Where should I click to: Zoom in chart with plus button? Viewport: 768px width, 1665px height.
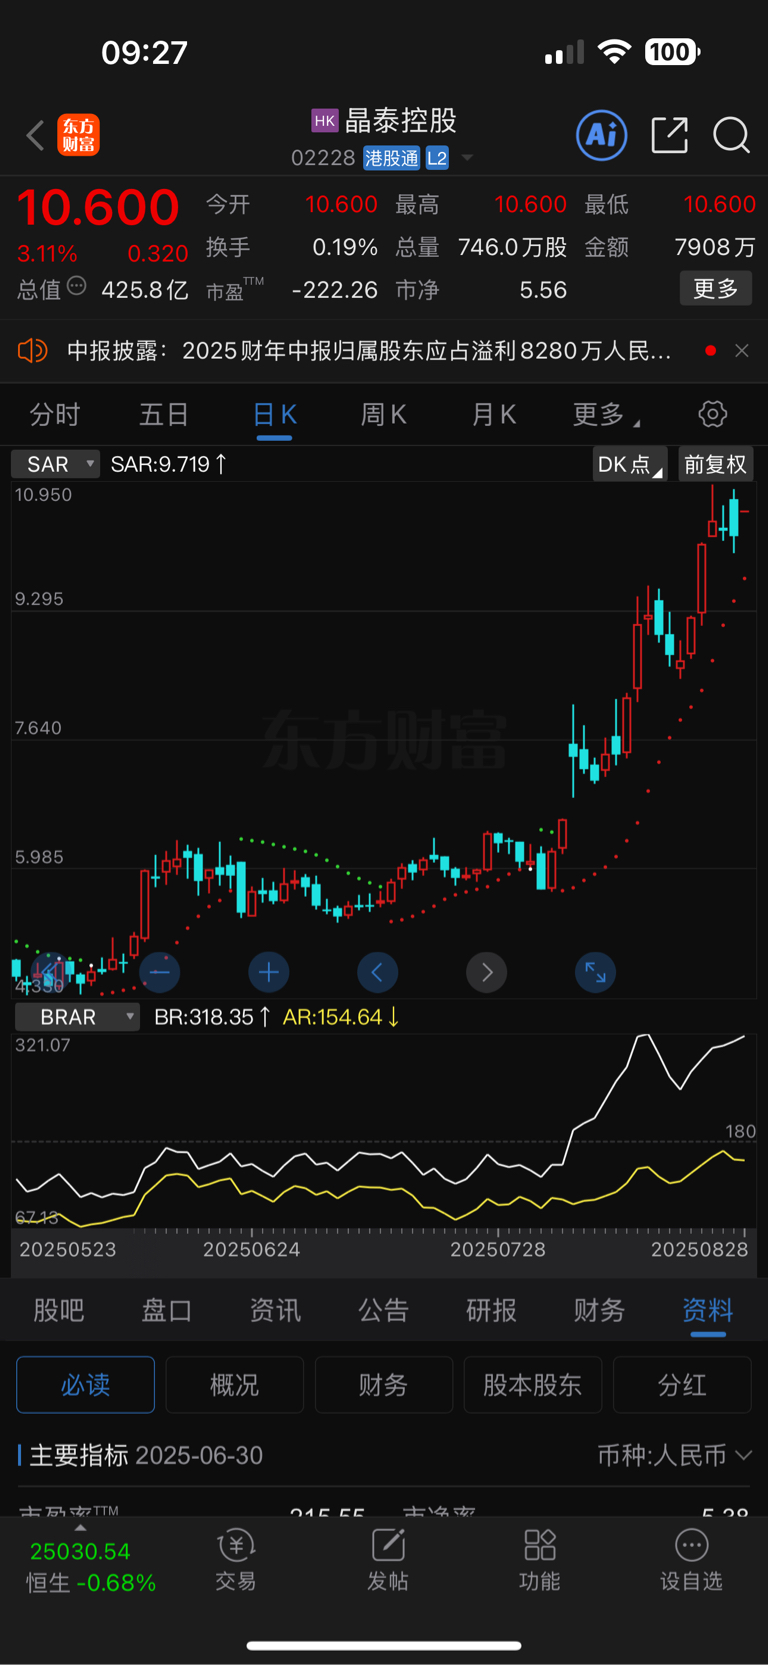point(269,971)
